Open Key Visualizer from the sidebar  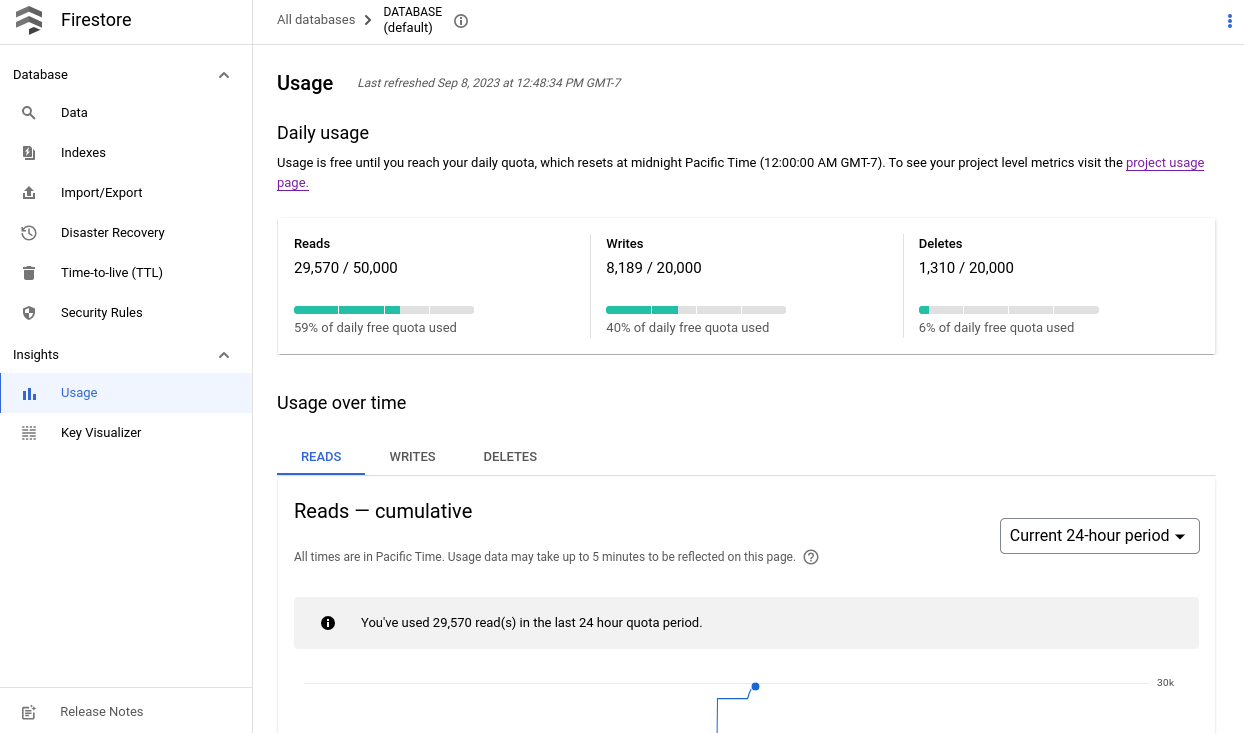101,432
